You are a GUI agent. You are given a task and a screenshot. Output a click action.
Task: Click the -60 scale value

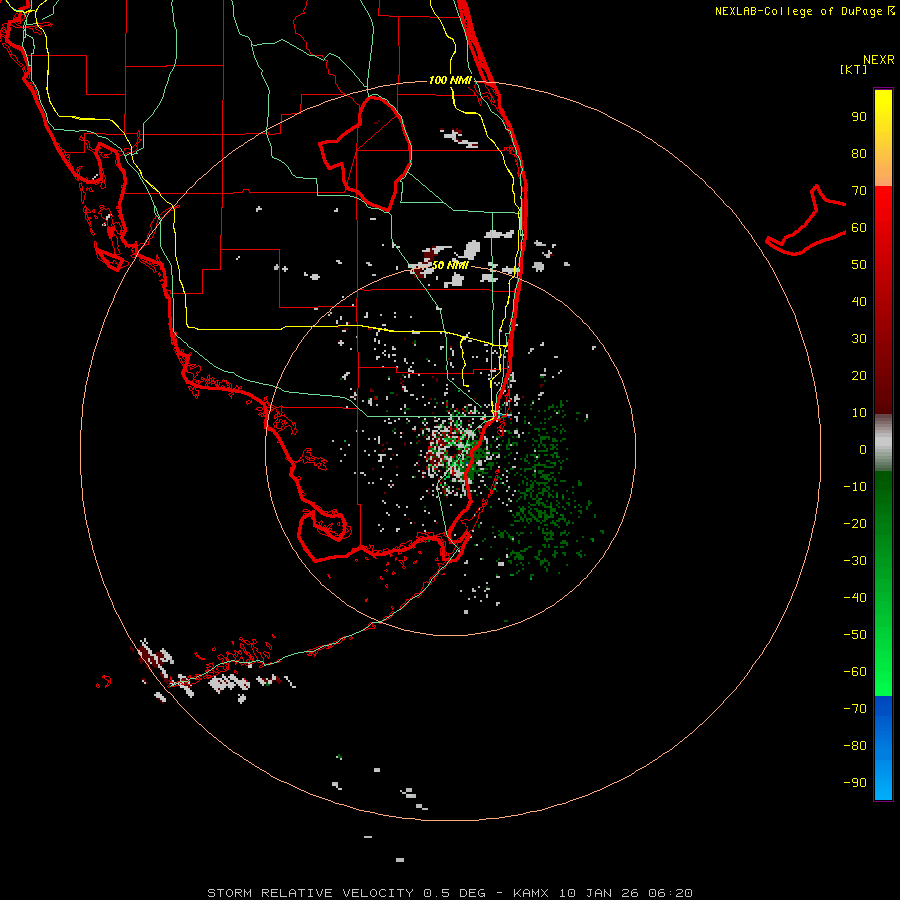tap(855, 672)
